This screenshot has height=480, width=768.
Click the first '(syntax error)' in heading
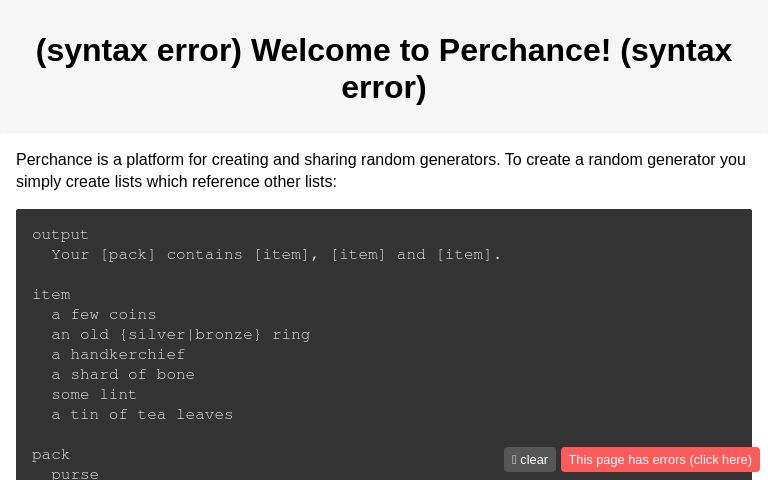pos(139,50)
